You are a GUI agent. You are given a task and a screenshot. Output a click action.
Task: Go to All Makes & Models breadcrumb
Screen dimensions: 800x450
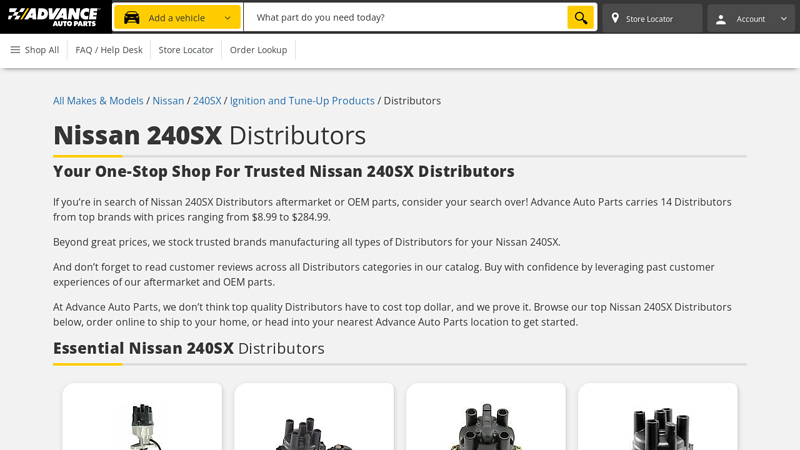[x=98, y=101]
